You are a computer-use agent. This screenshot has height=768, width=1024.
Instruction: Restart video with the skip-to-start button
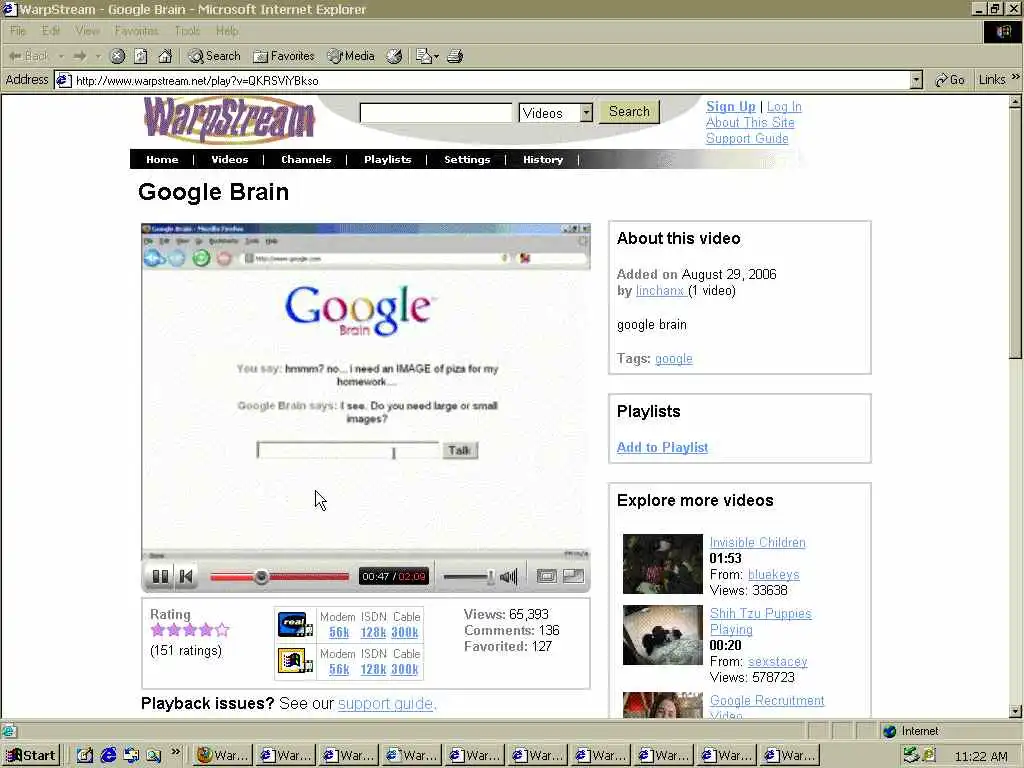(x=186, y=576)
